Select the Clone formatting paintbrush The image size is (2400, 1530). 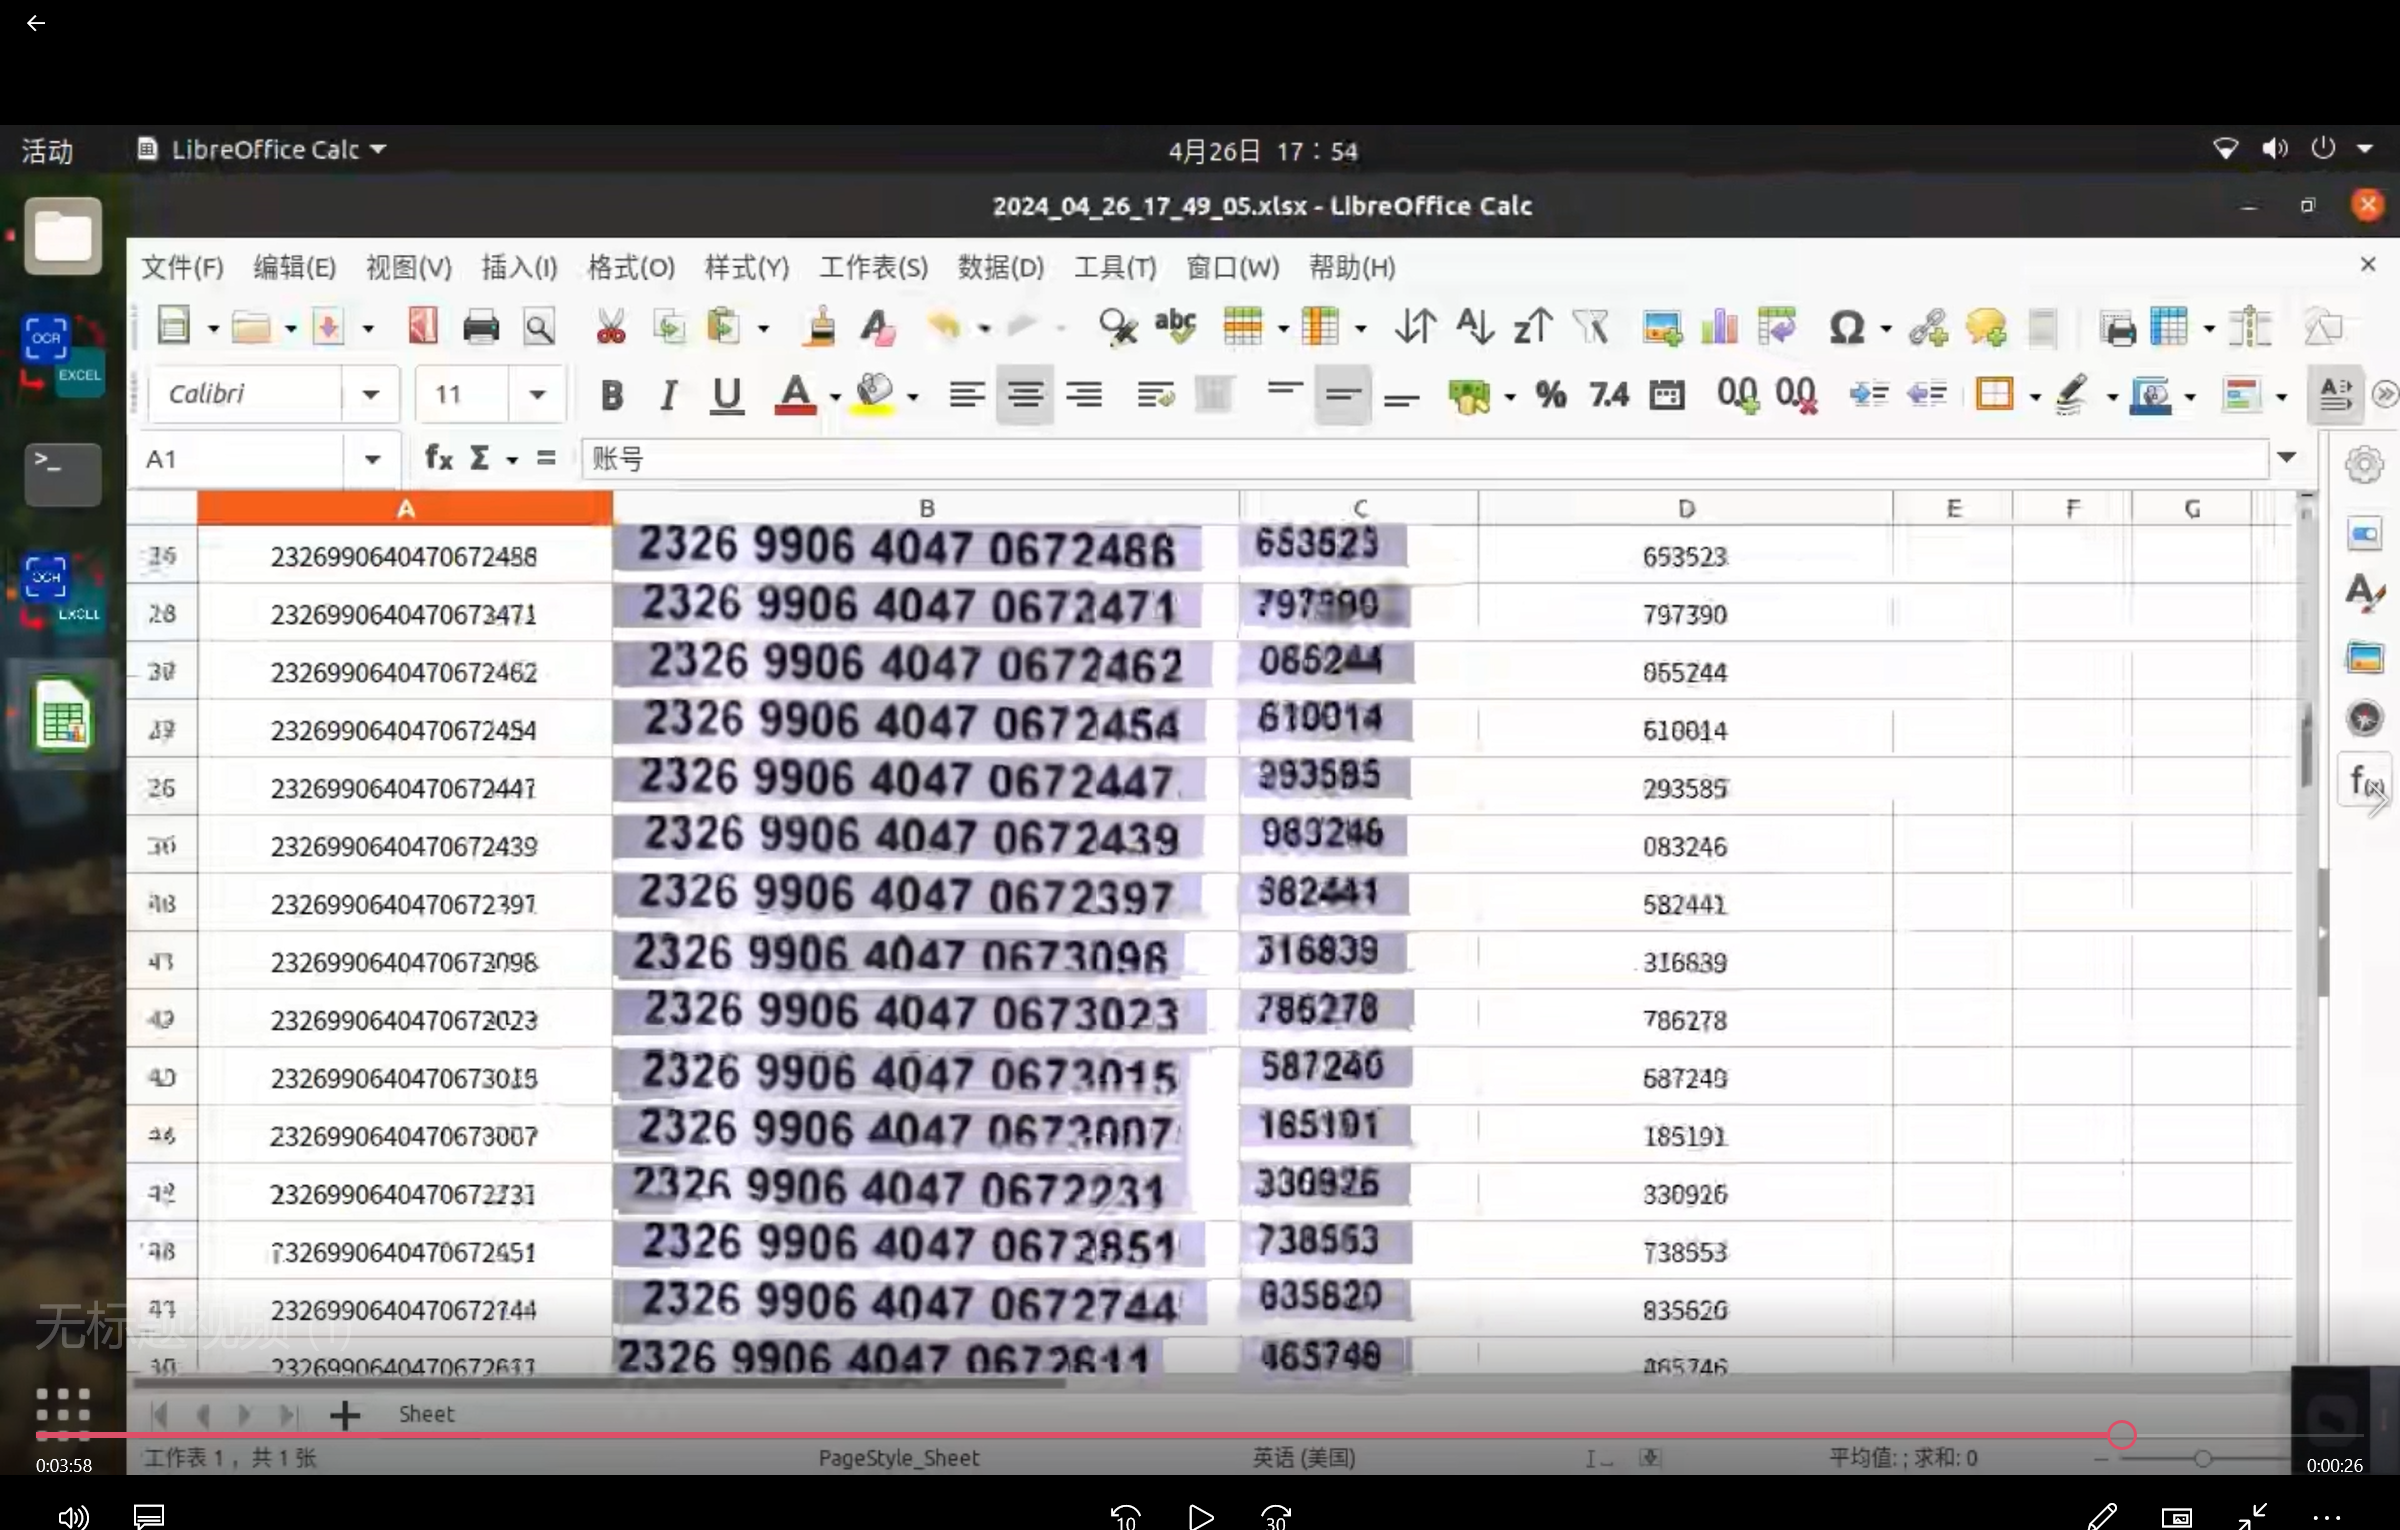click(x=821, y=327)
